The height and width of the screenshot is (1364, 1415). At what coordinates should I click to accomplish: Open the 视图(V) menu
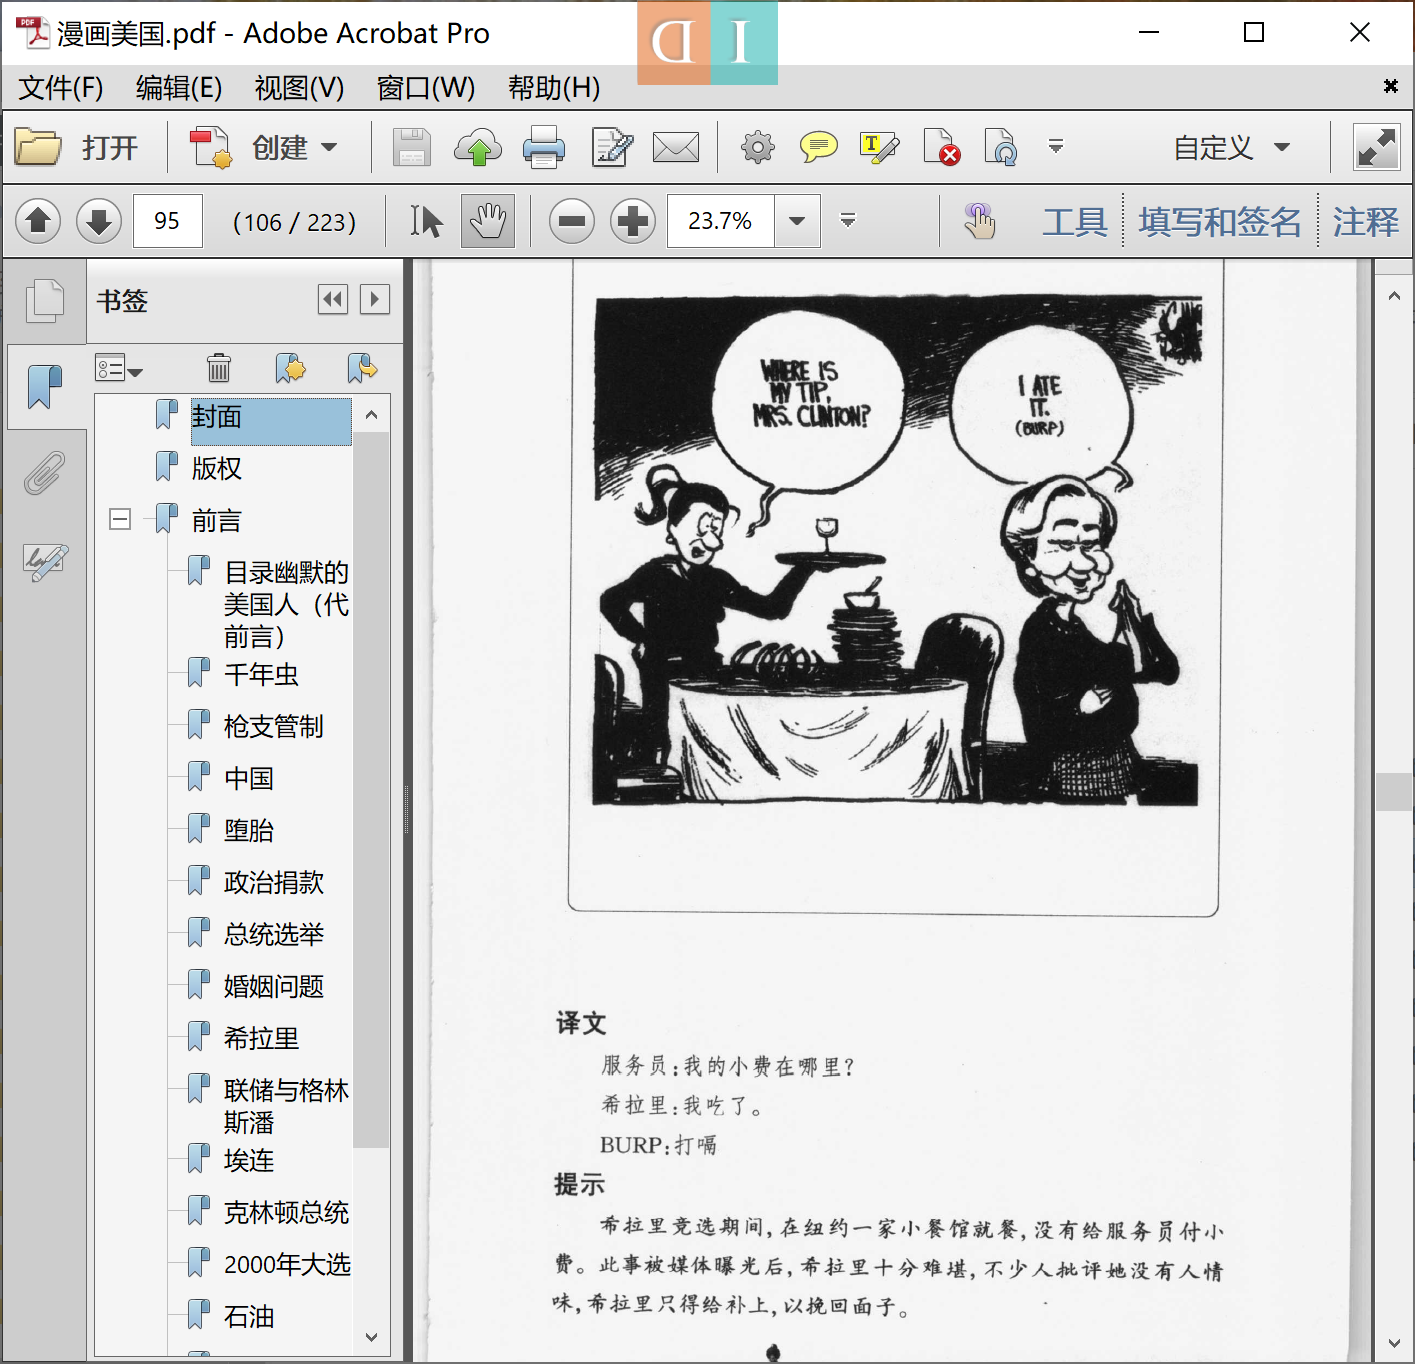click(299, 88)
